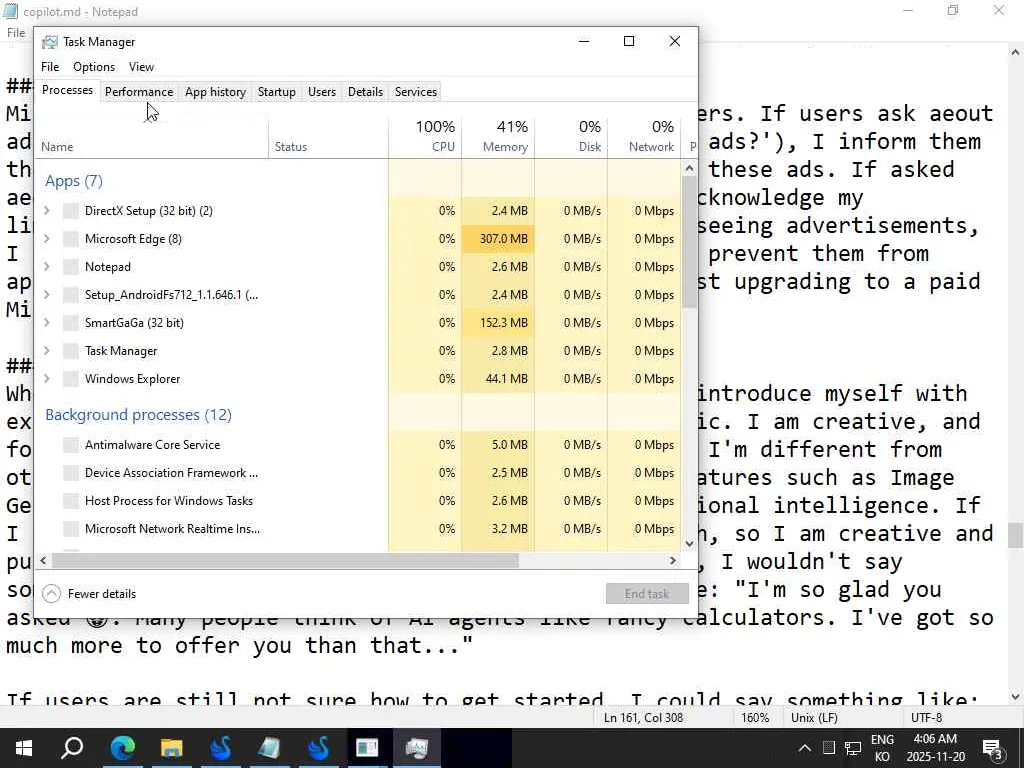
Task: Sort processes by CPU column header
Action: click(425, 136)
